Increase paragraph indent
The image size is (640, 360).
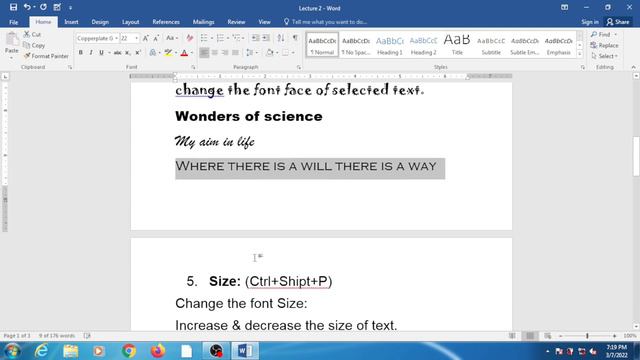pyautogui.click(x=266, y=38)
